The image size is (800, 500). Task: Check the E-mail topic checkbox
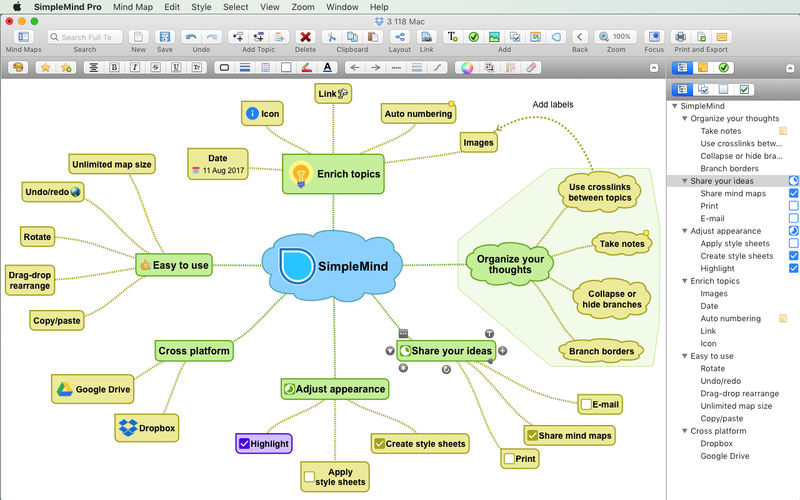tap(586, 405)
